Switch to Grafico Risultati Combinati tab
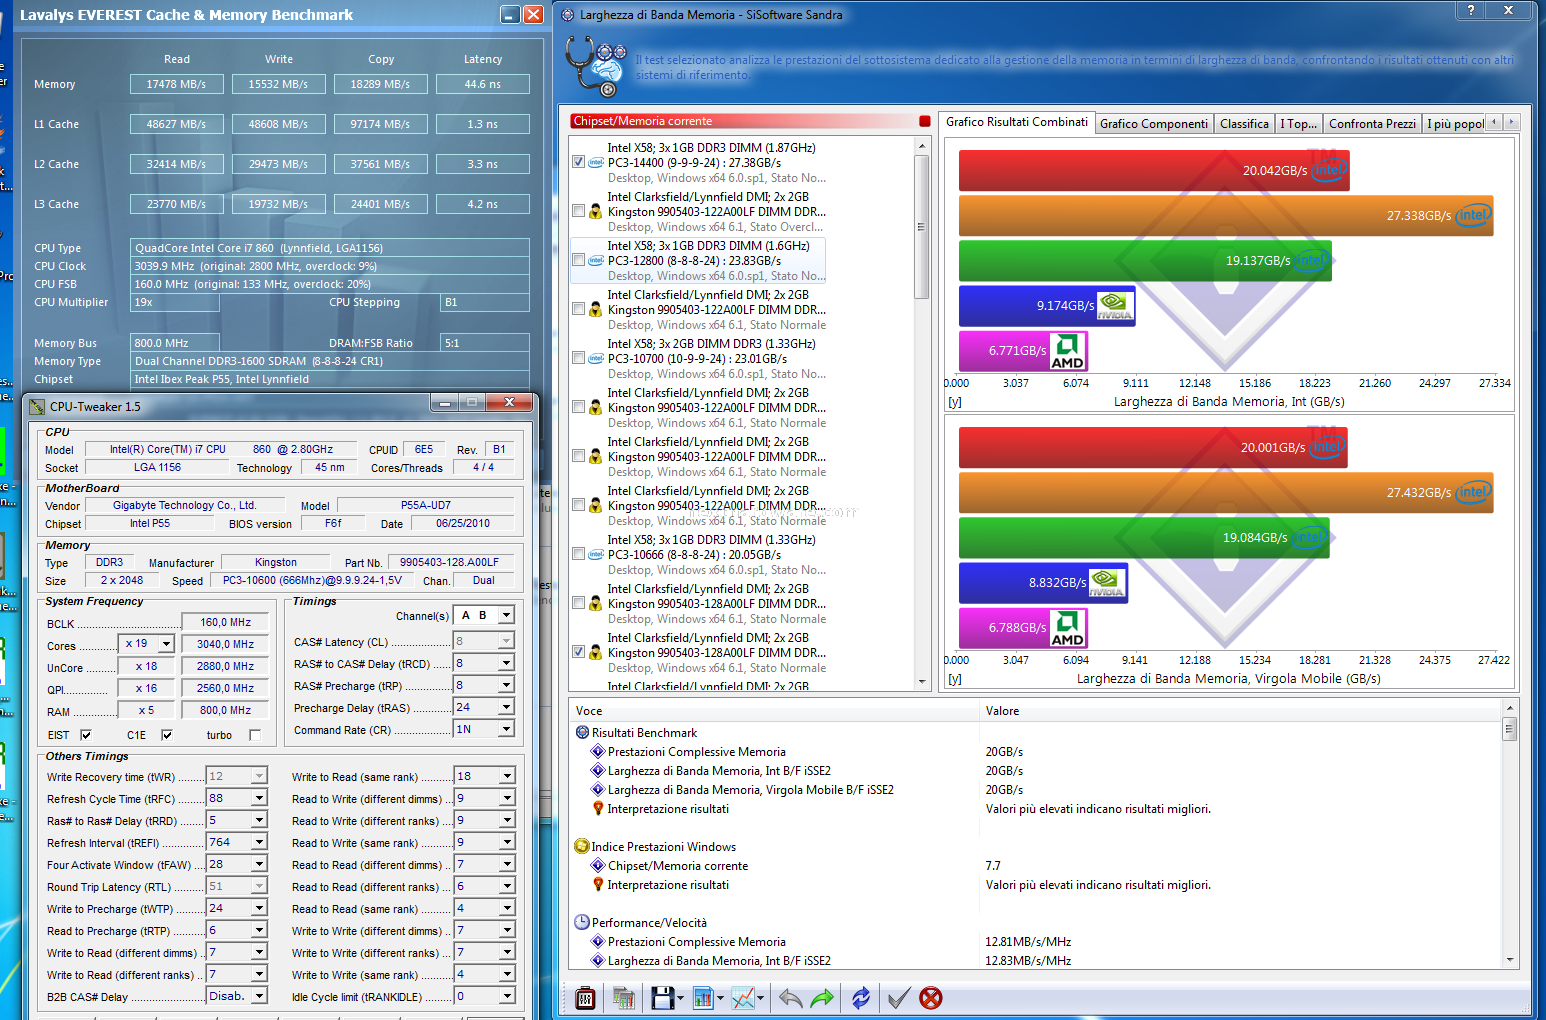Viewport: 1546px width, 1020px height. (x=1017, y=122)
